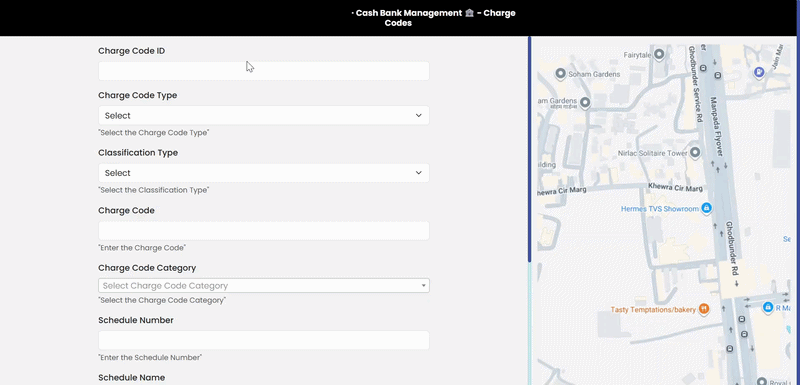This screenshot has width=800, height=385.
Task: Click the "Charge Code Category" field label
Action: (147, 268)
